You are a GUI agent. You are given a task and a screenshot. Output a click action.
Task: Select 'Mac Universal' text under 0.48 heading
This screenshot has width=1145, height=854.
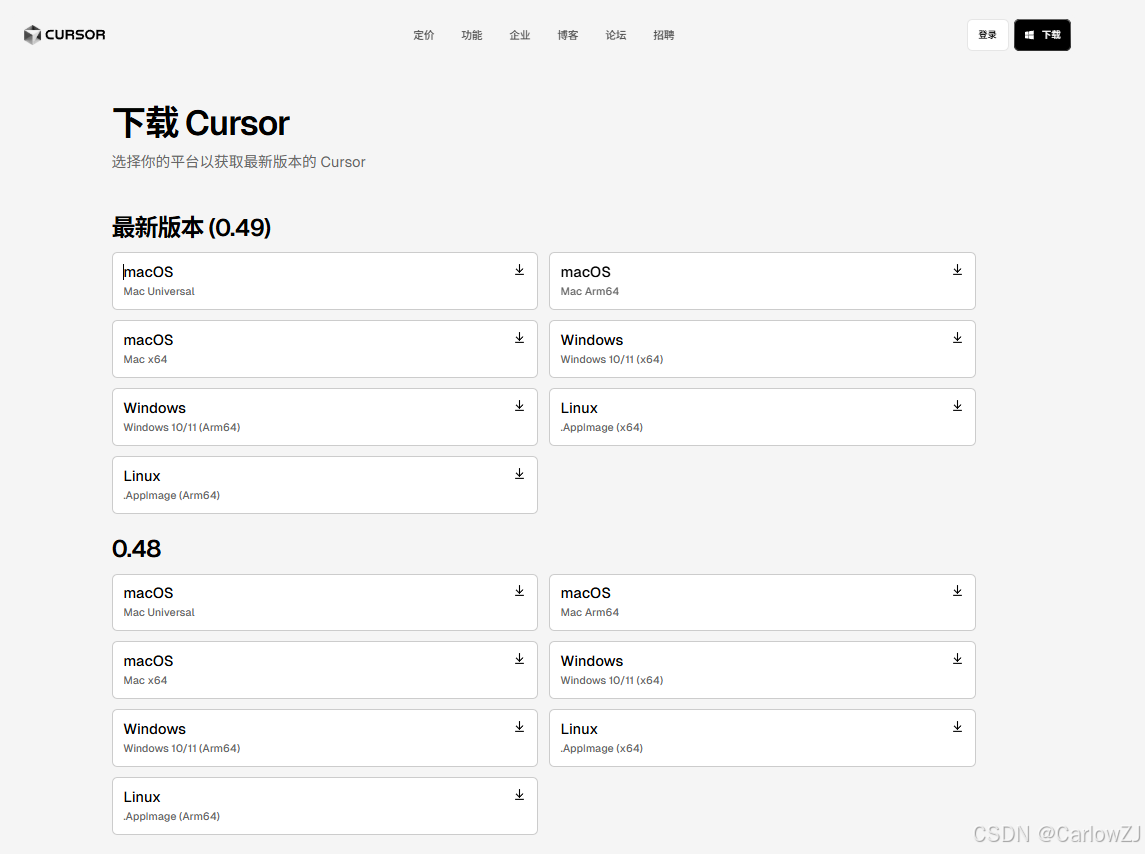pyautogui.click(x=159, y=612)
